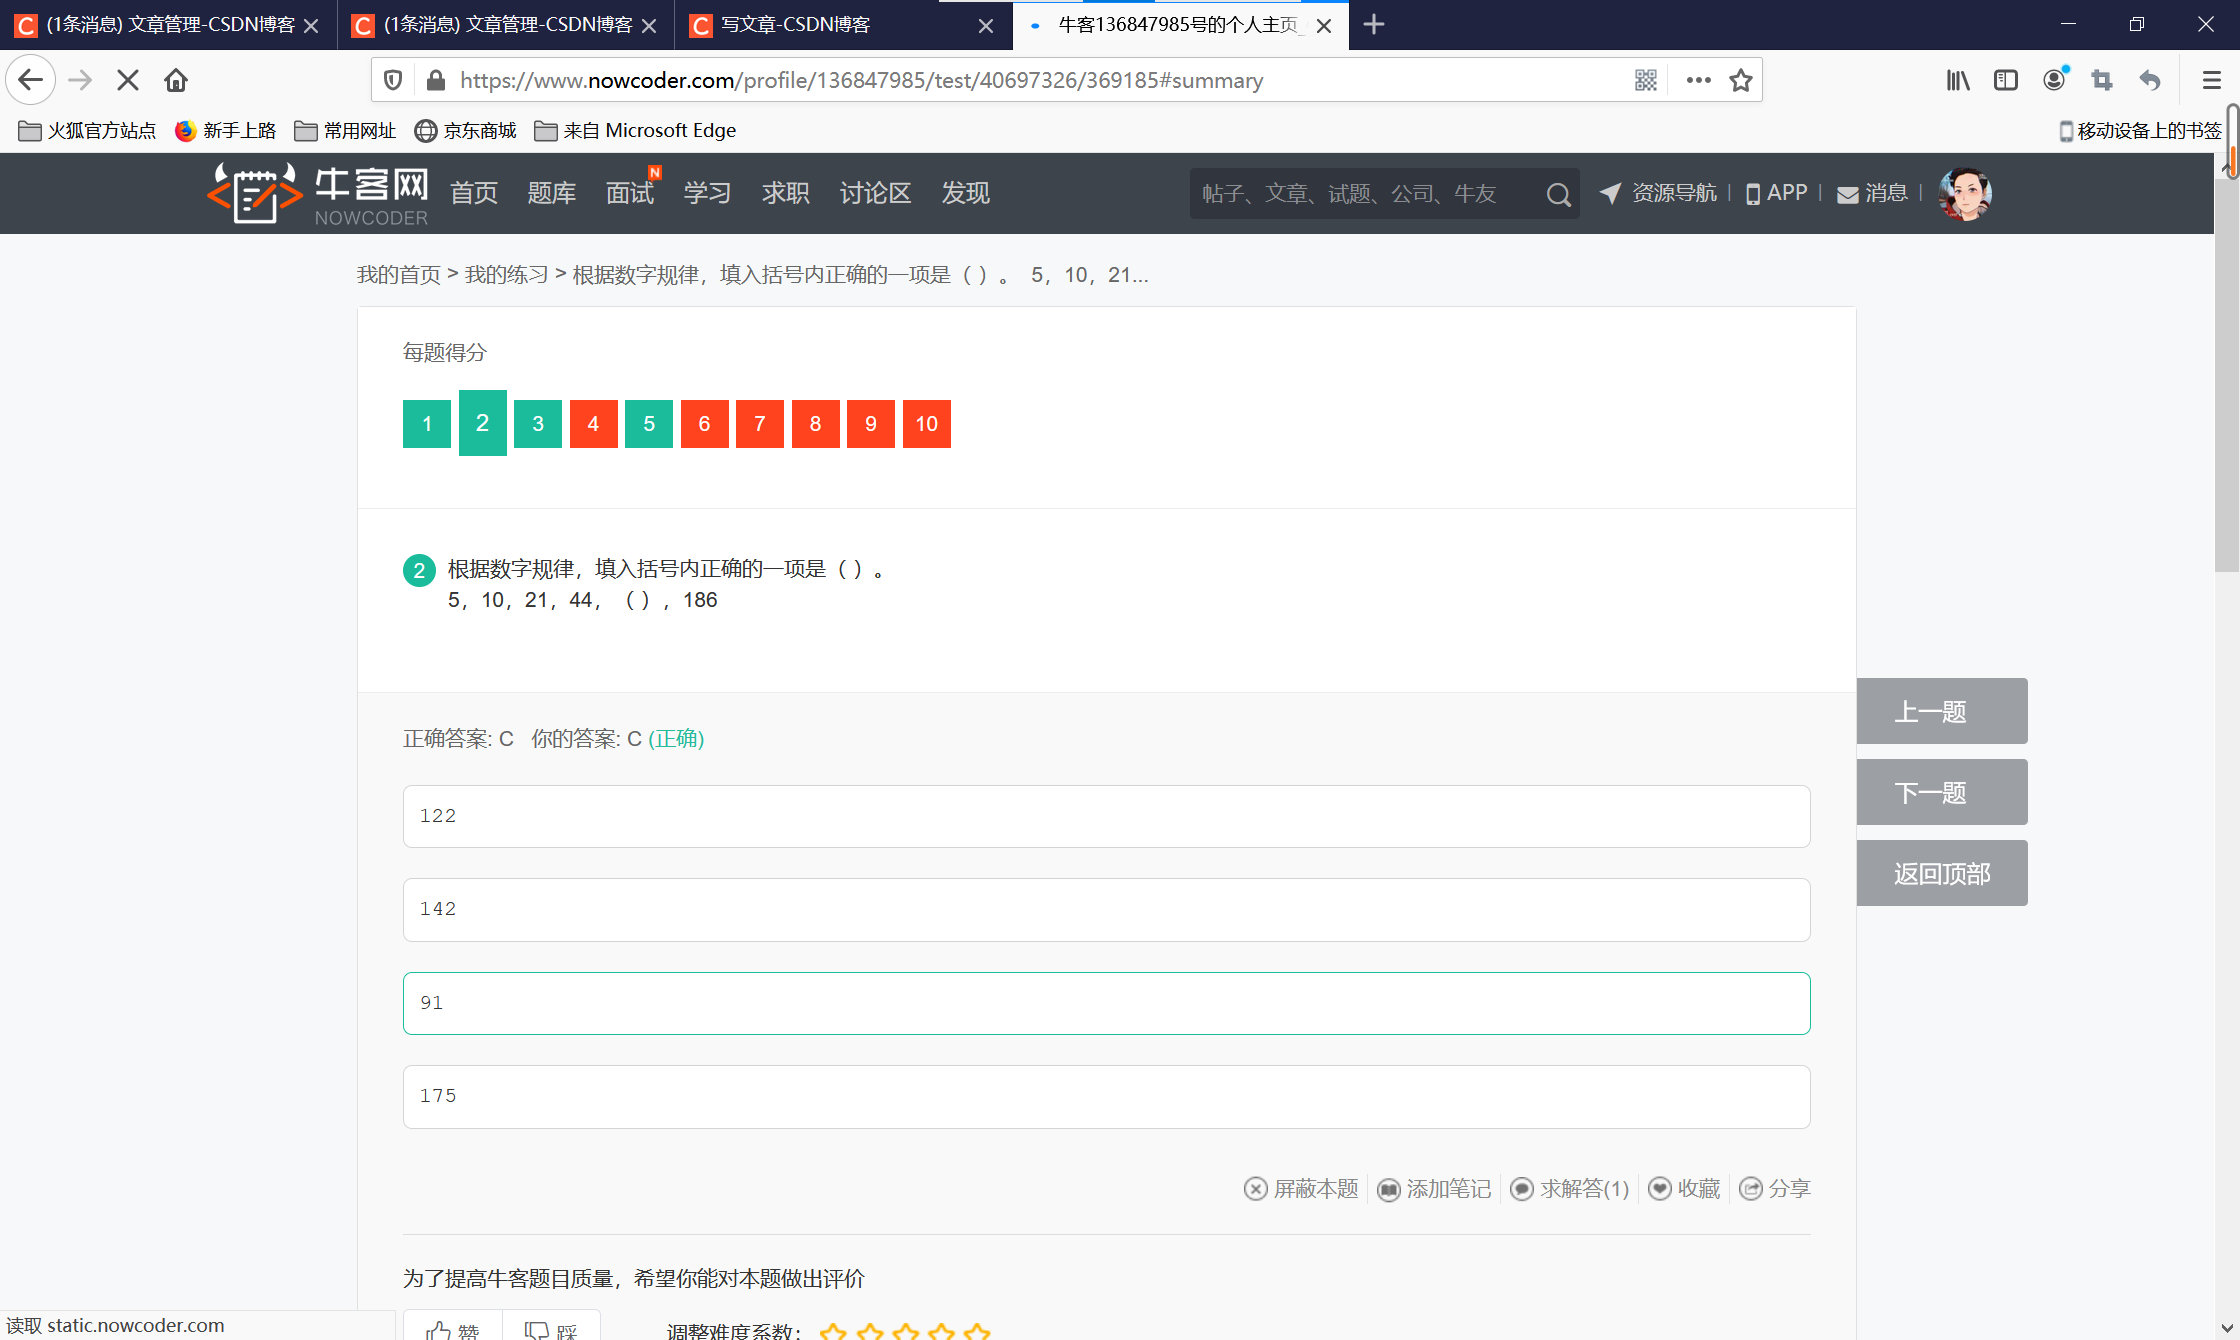Open the QR code icon in address bar
This screenshot has width=2240, height=1340.
tap(1646, 80)
